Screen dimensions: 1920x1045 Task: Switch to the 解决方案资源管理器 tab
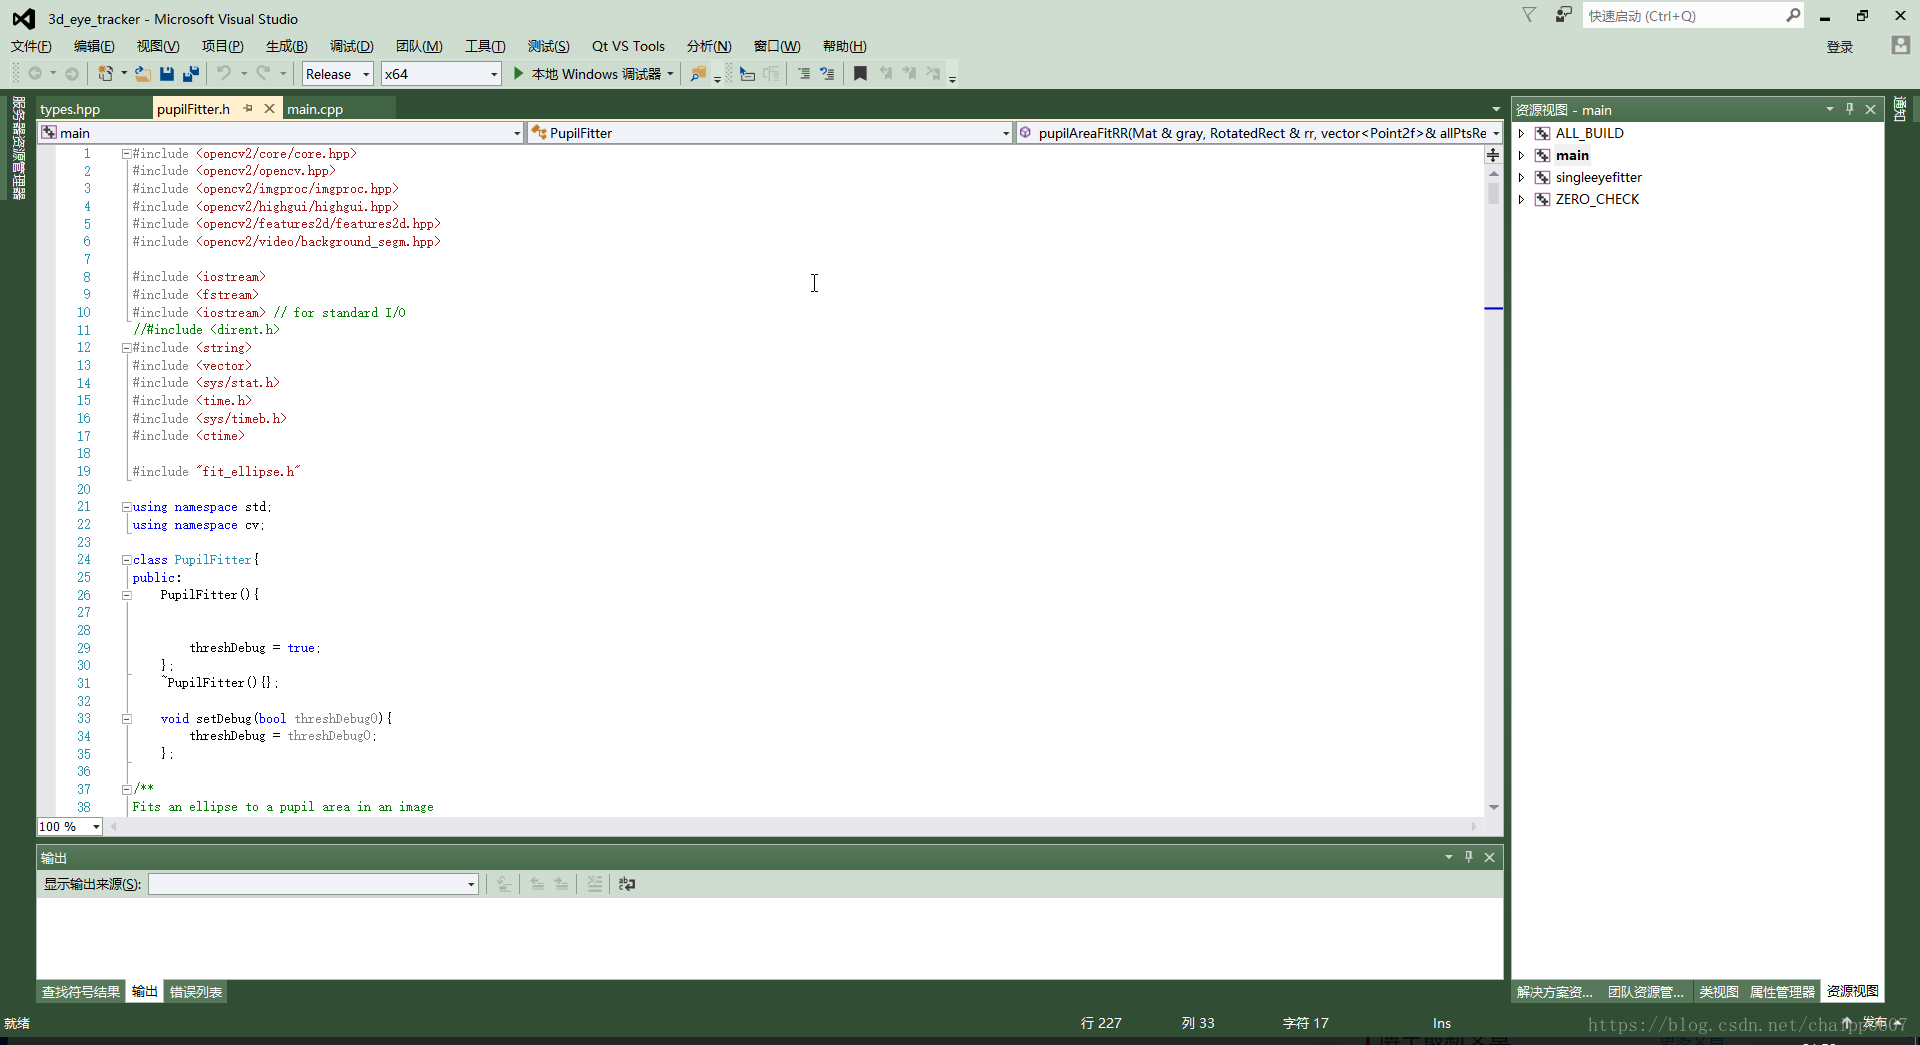1555,992
